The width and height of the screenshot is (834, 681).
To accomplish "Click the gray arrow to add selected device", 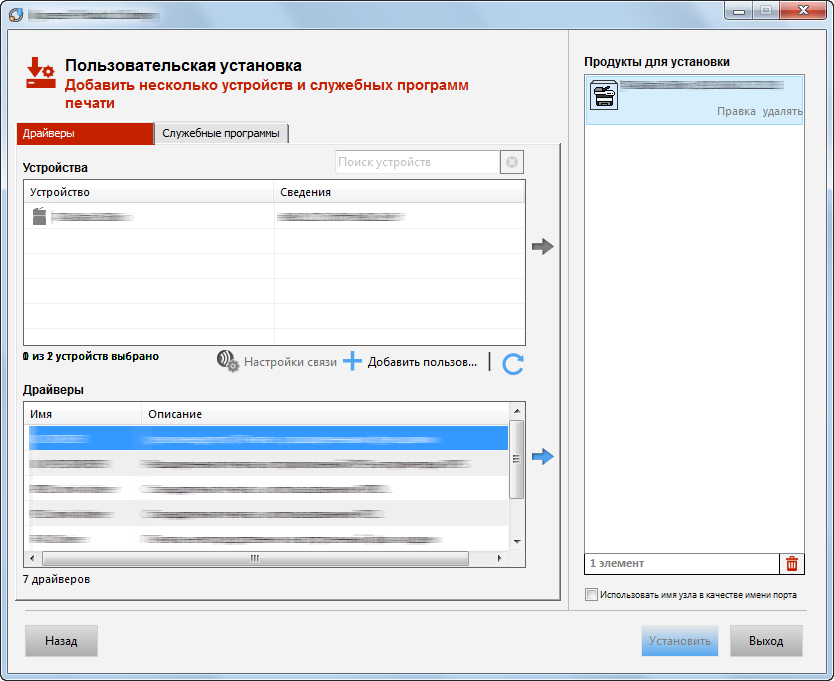I will [543, 246].
